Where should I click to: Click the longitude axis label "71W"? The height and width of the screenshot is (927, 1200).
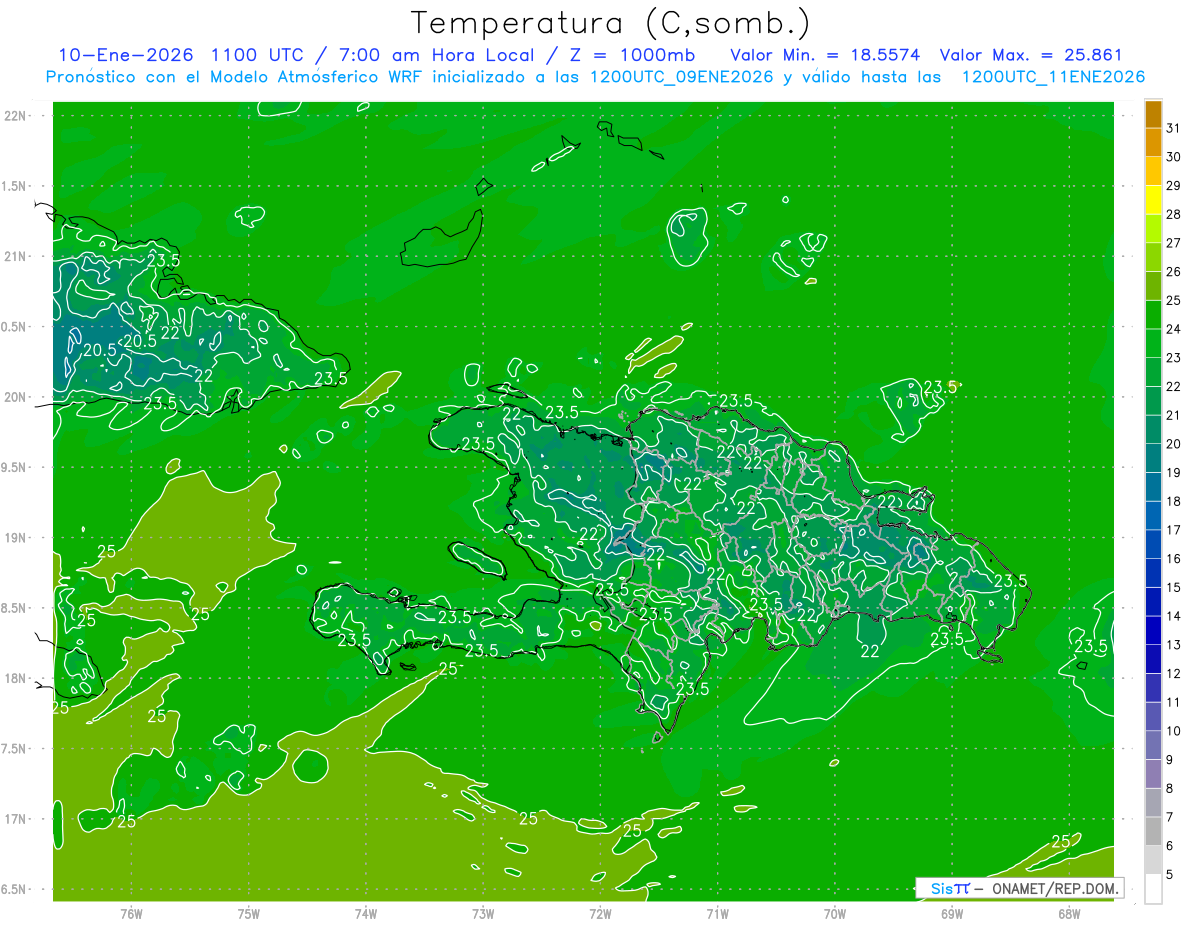717,913
